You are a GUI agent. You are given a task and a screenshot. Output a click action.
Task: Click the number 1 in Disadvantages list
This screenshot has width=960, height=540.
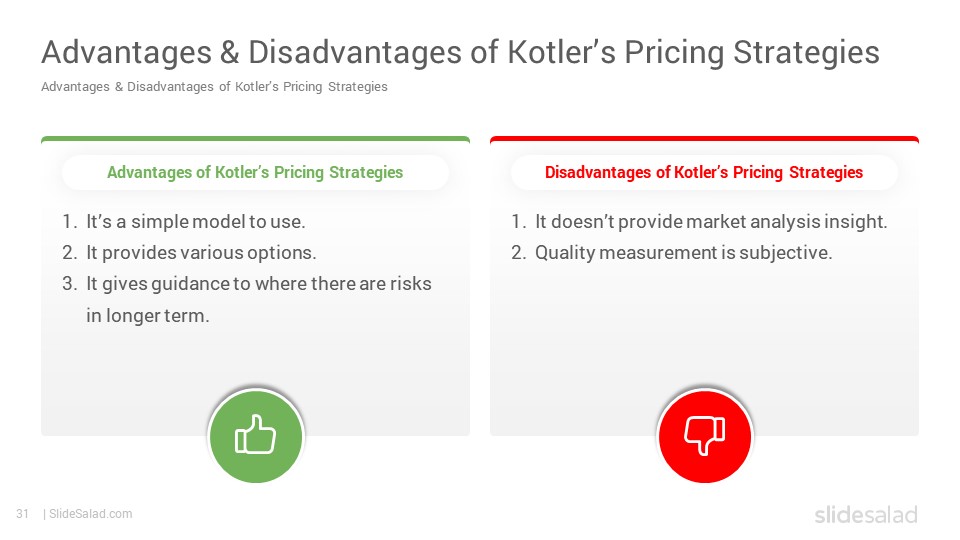518,222
